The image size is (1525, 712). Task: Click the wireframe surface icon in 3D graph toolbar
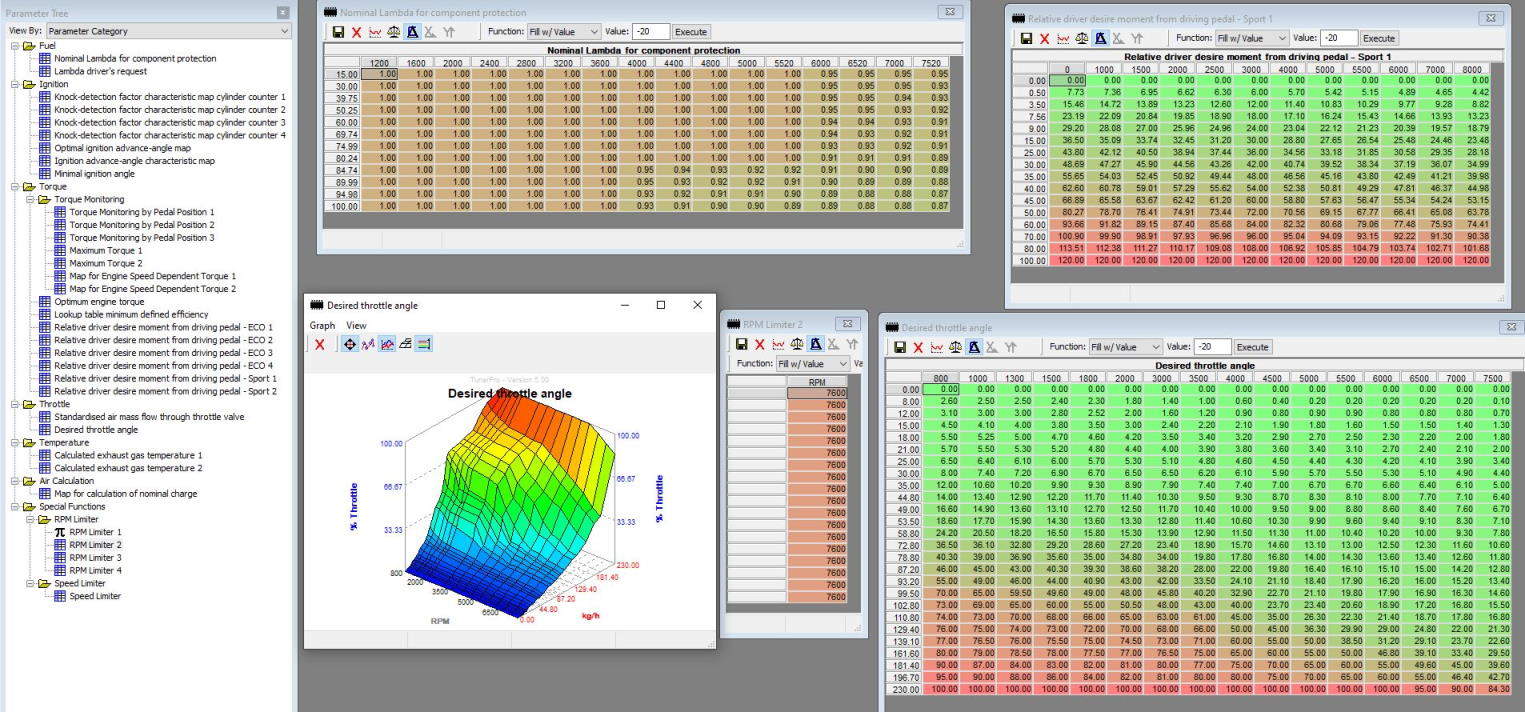point(405,344)
